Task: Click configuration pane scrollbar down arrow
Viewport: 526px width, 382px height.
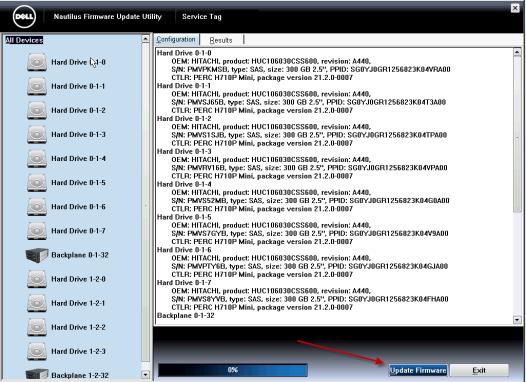Action: pyautogui.click(x=517, y=320)
